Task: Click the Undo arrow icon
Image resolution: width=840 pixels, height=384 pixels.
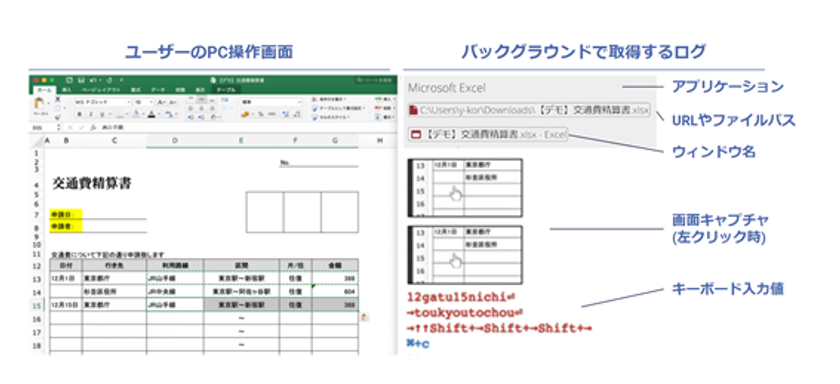Action: coord(92,80)
